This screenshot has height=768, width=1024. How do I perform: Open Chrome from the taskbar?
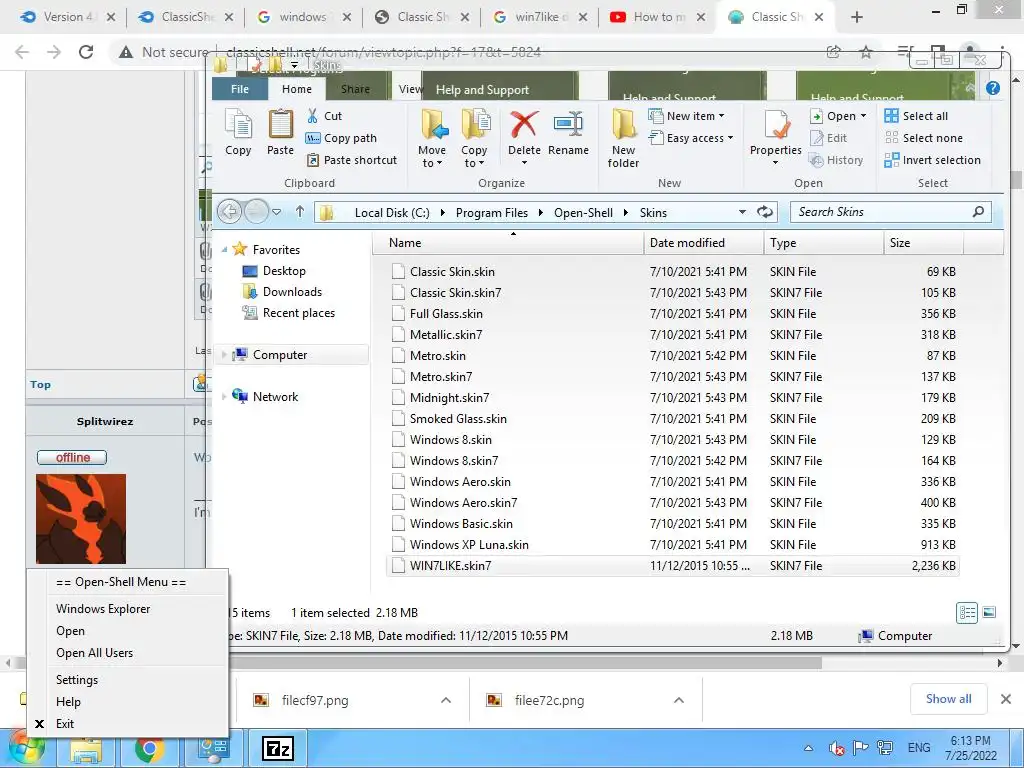point(150,749)
